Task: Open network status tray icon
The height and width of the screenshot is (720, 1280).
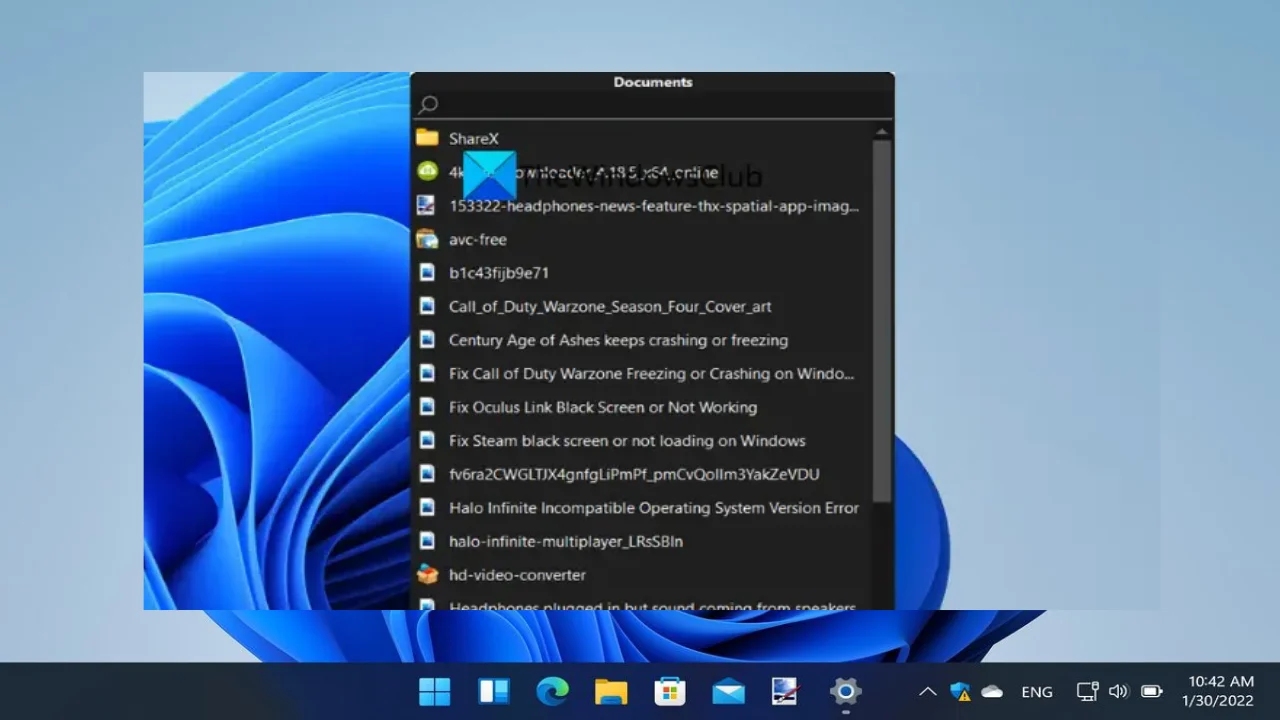Action: pos(1087,691)
